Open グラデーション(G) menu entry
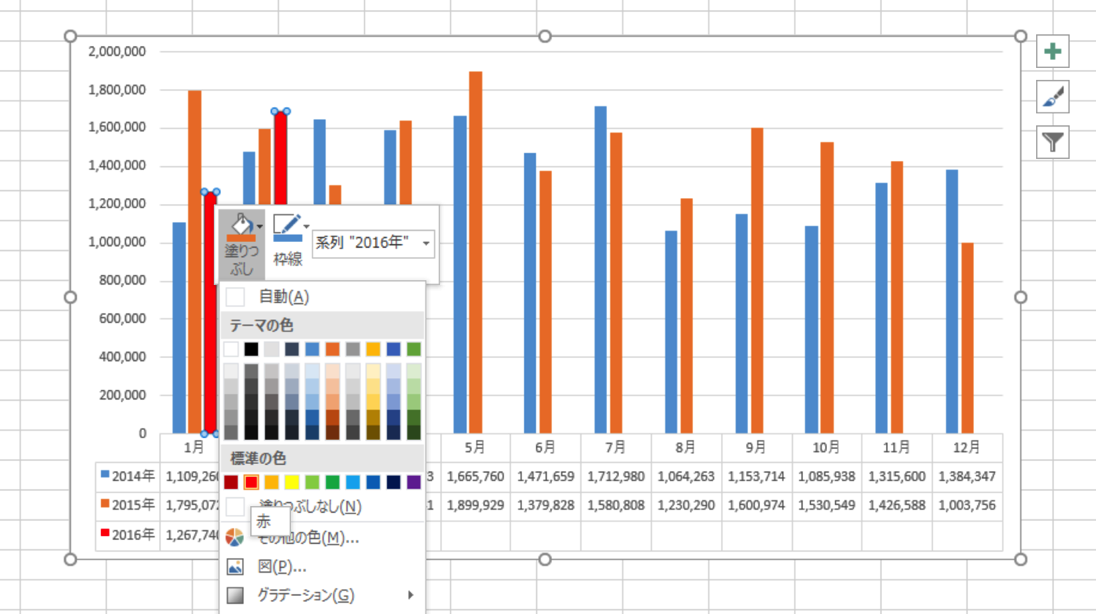Viewport: 1096px width, 614px height. [322, 595]
